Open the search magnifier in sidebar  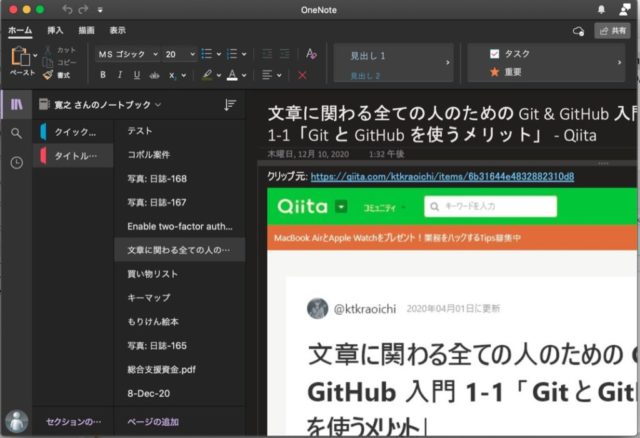(16, 133)
